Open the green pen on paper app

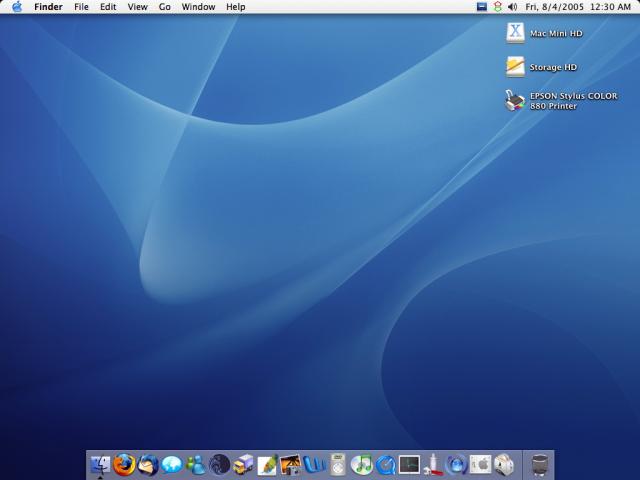click(267, 464)
